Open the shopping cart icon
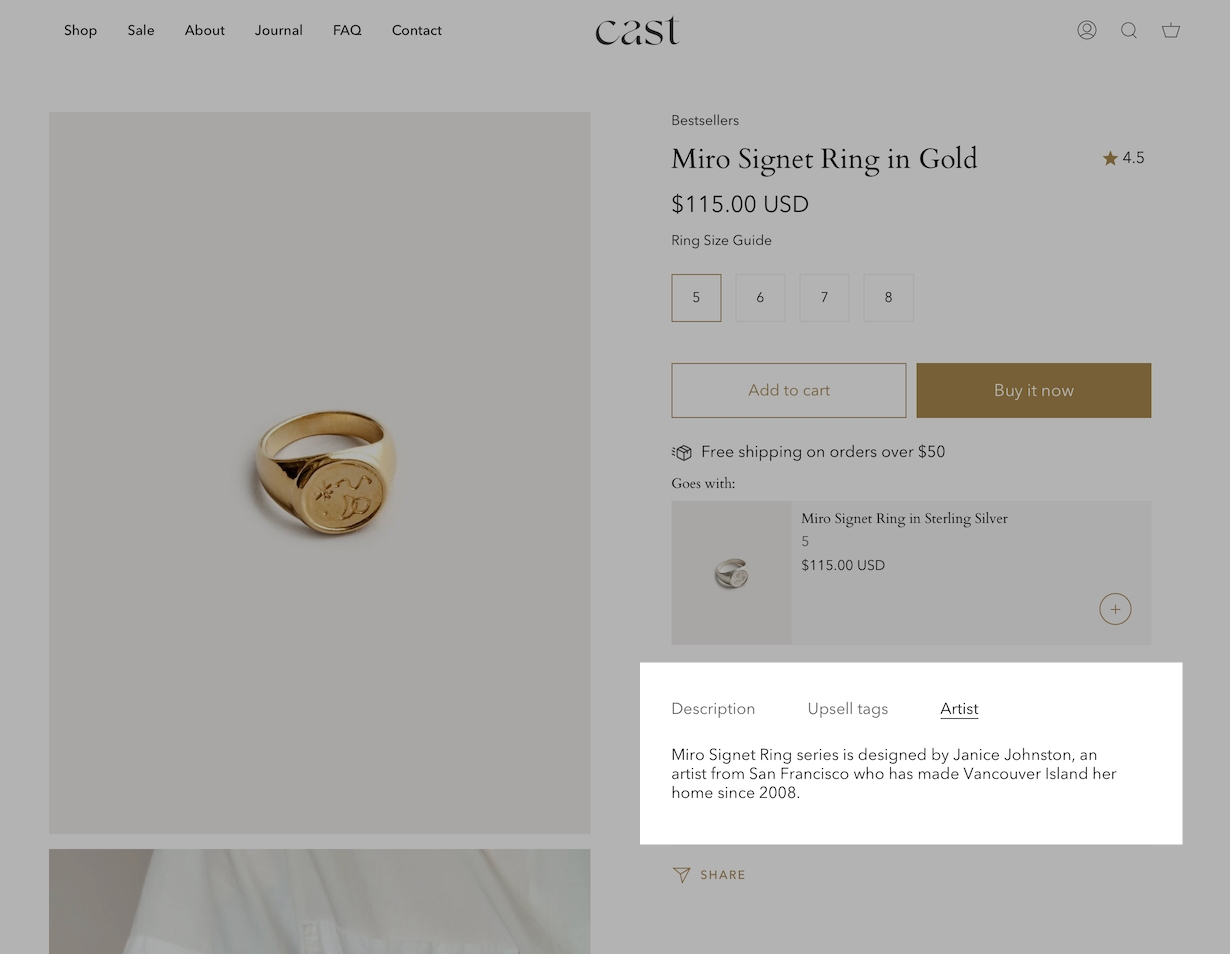Image resolution: width=1230 pixels, height=954 pixels. point(1171,30)
